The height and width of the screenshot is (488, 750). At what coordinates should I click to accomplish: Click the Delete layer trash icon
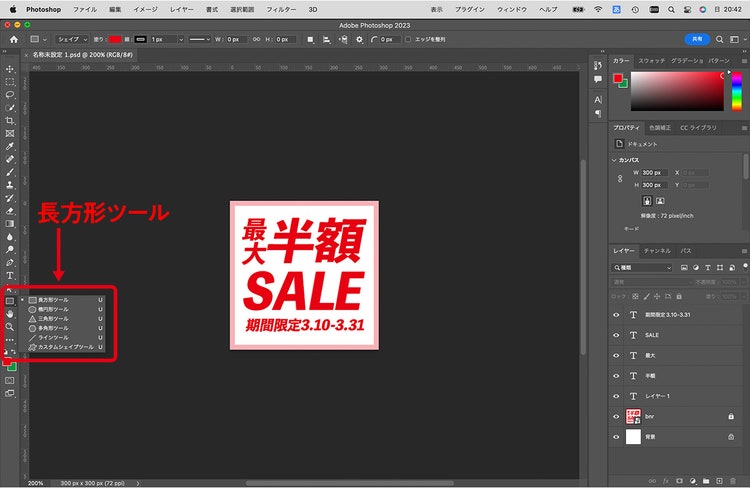(733, 481)
